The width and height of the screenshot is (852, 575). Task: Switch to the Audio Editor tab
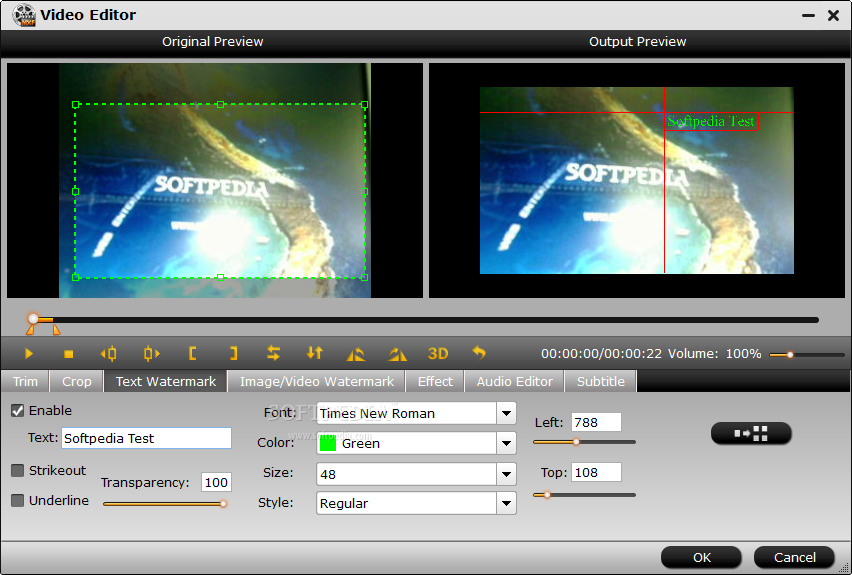point(515,382)
